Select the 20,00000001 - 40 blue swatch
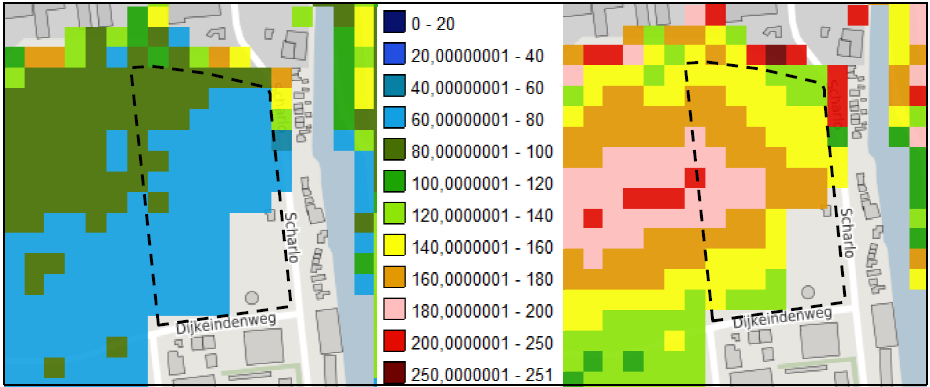The width and height of the screenshot is (930, 387). pyautogui.click(x=393, y=56)
